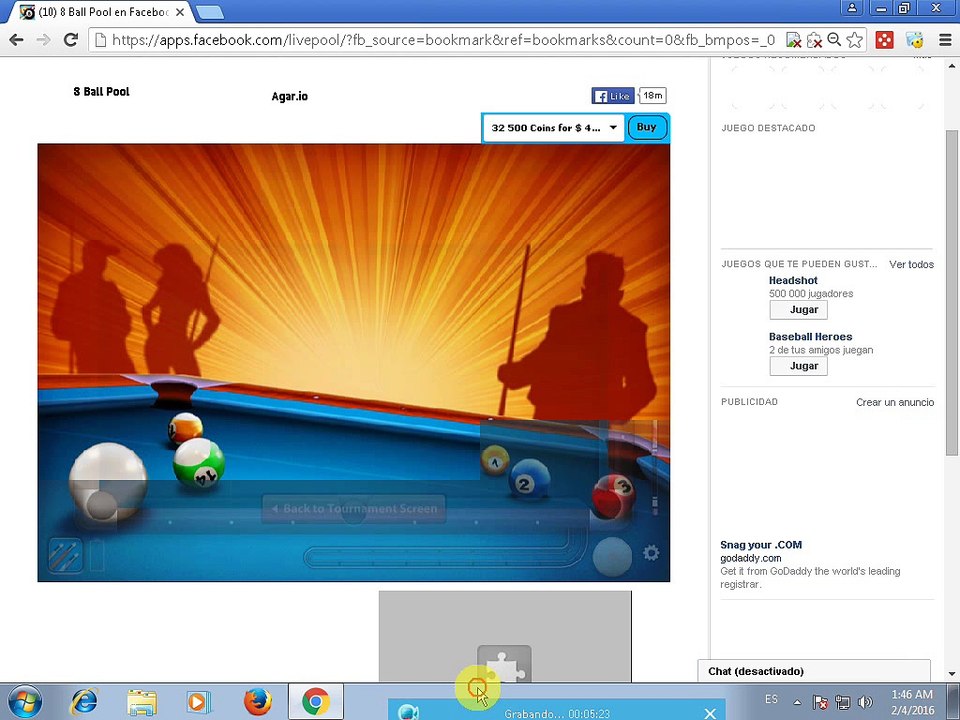Open the Windows Start menu orb

[25, 702]
